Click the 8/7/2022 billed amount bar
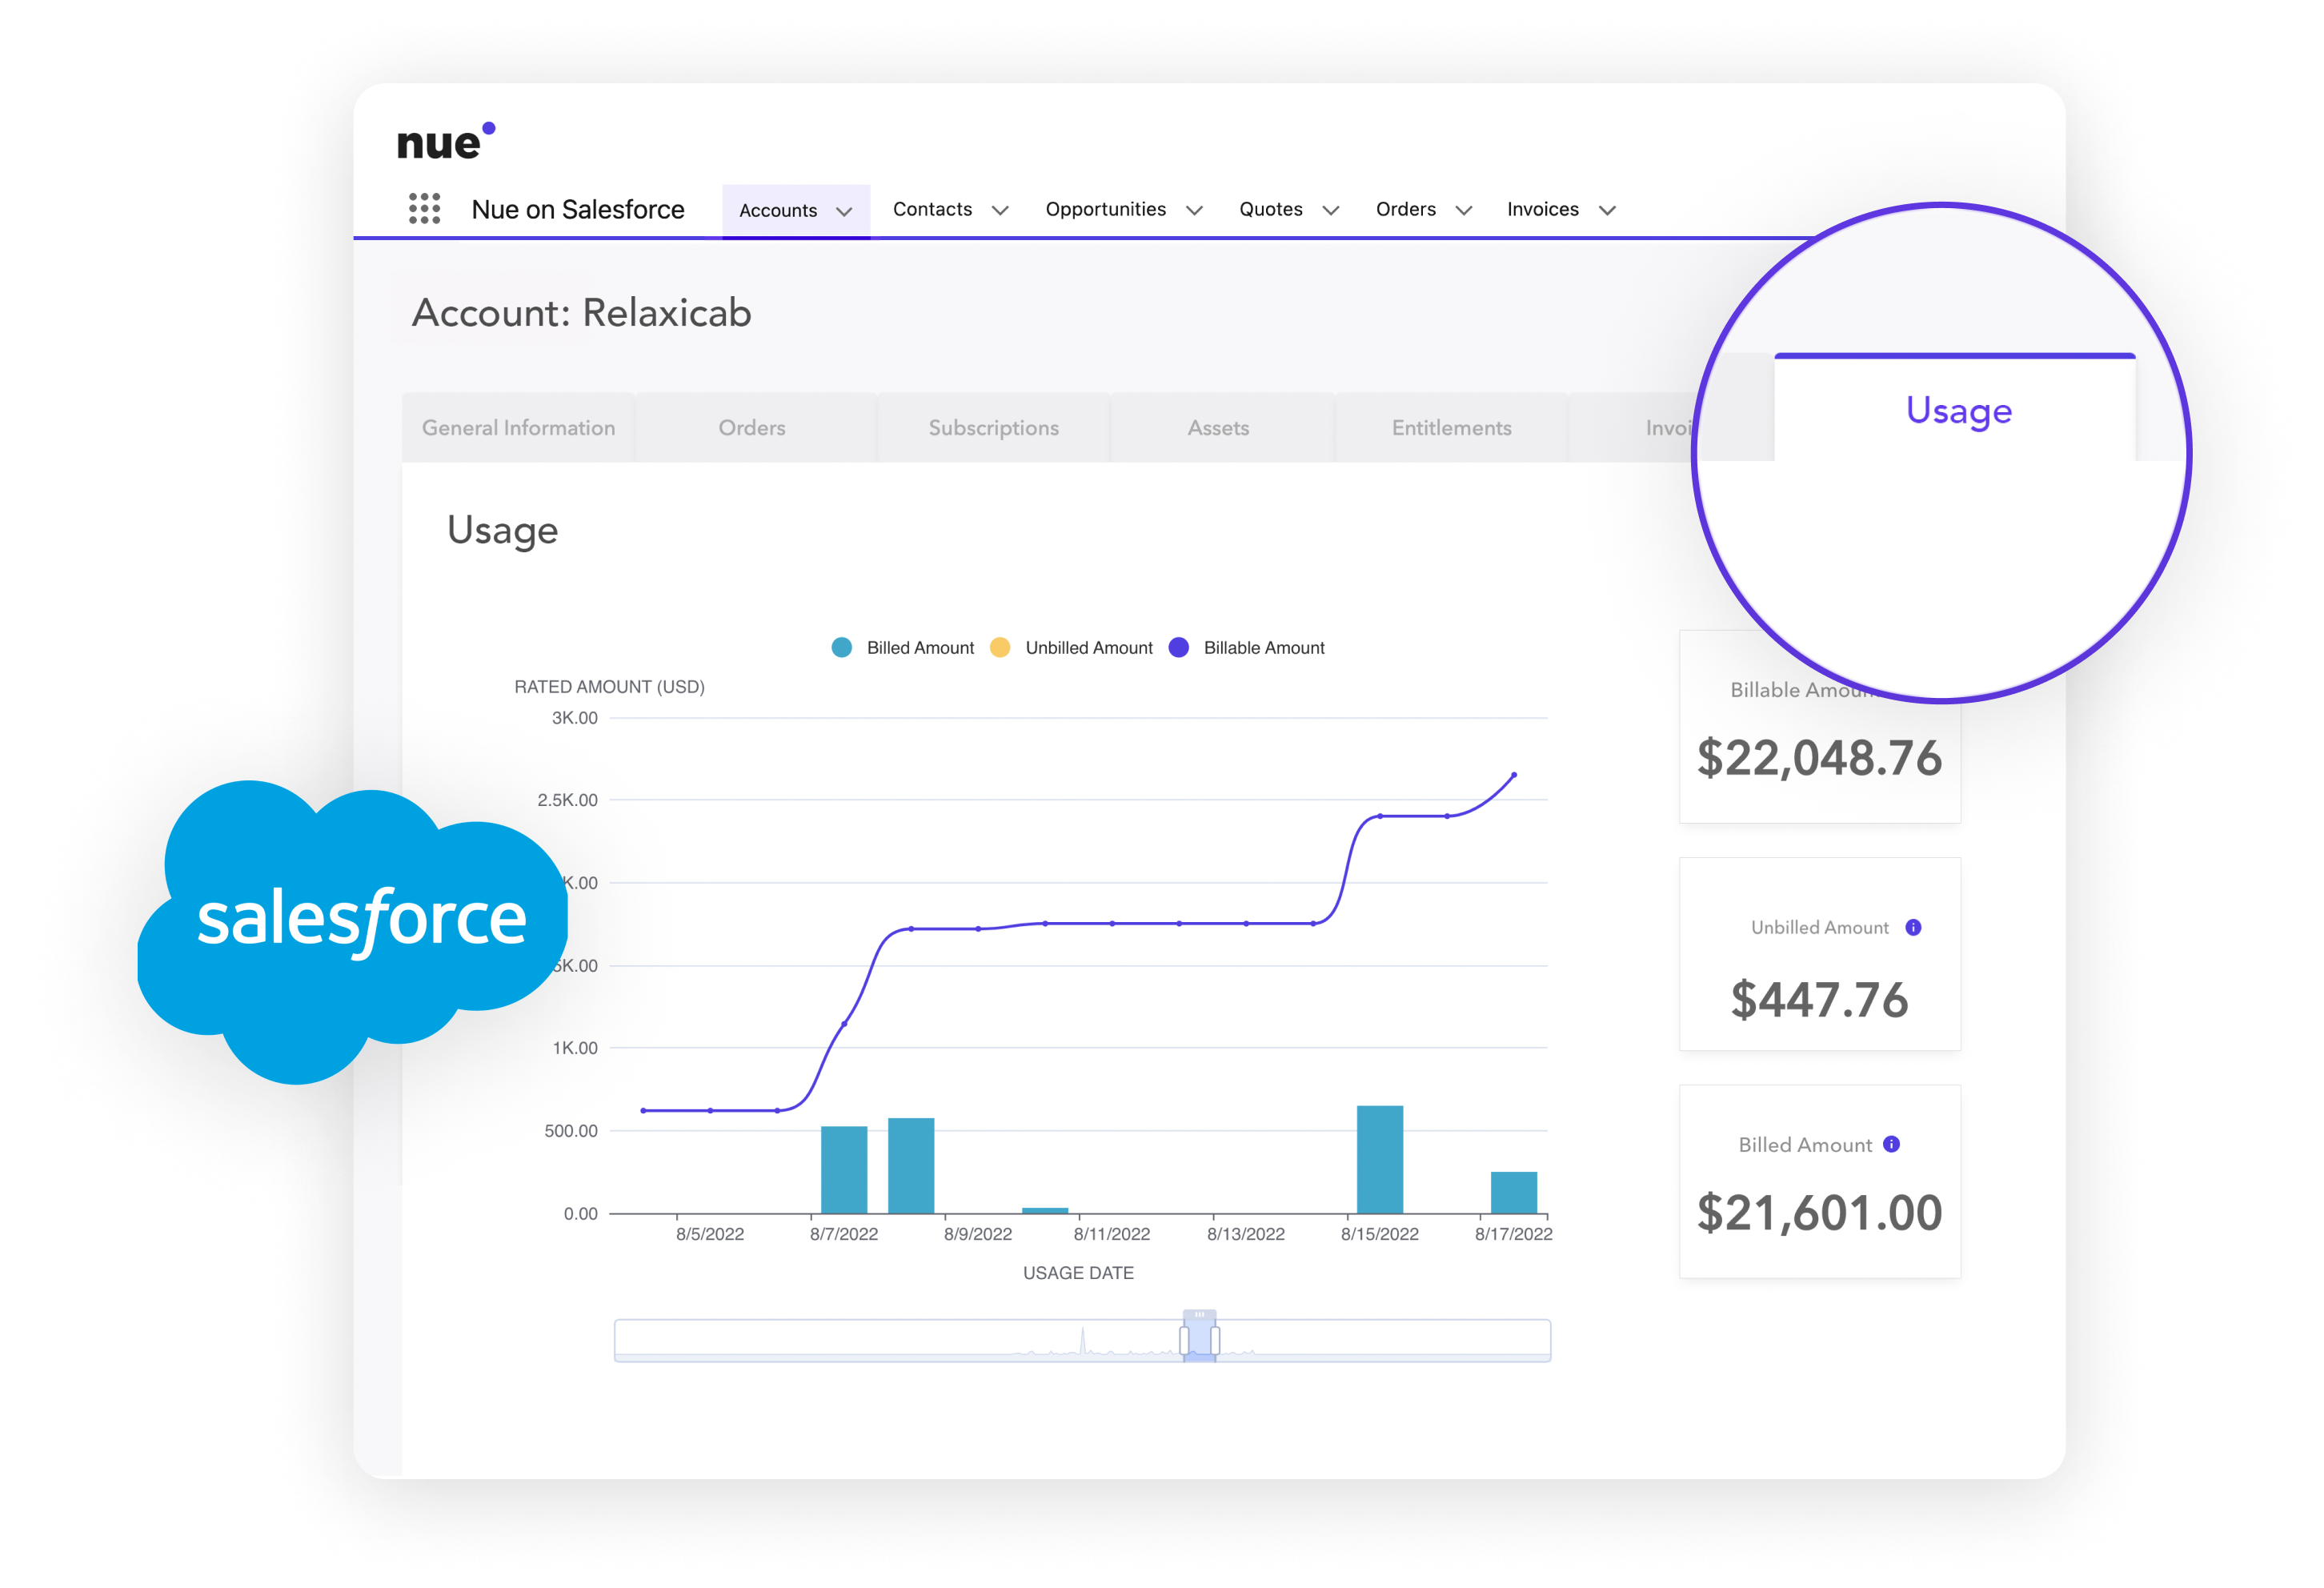 pos(844,1169)
